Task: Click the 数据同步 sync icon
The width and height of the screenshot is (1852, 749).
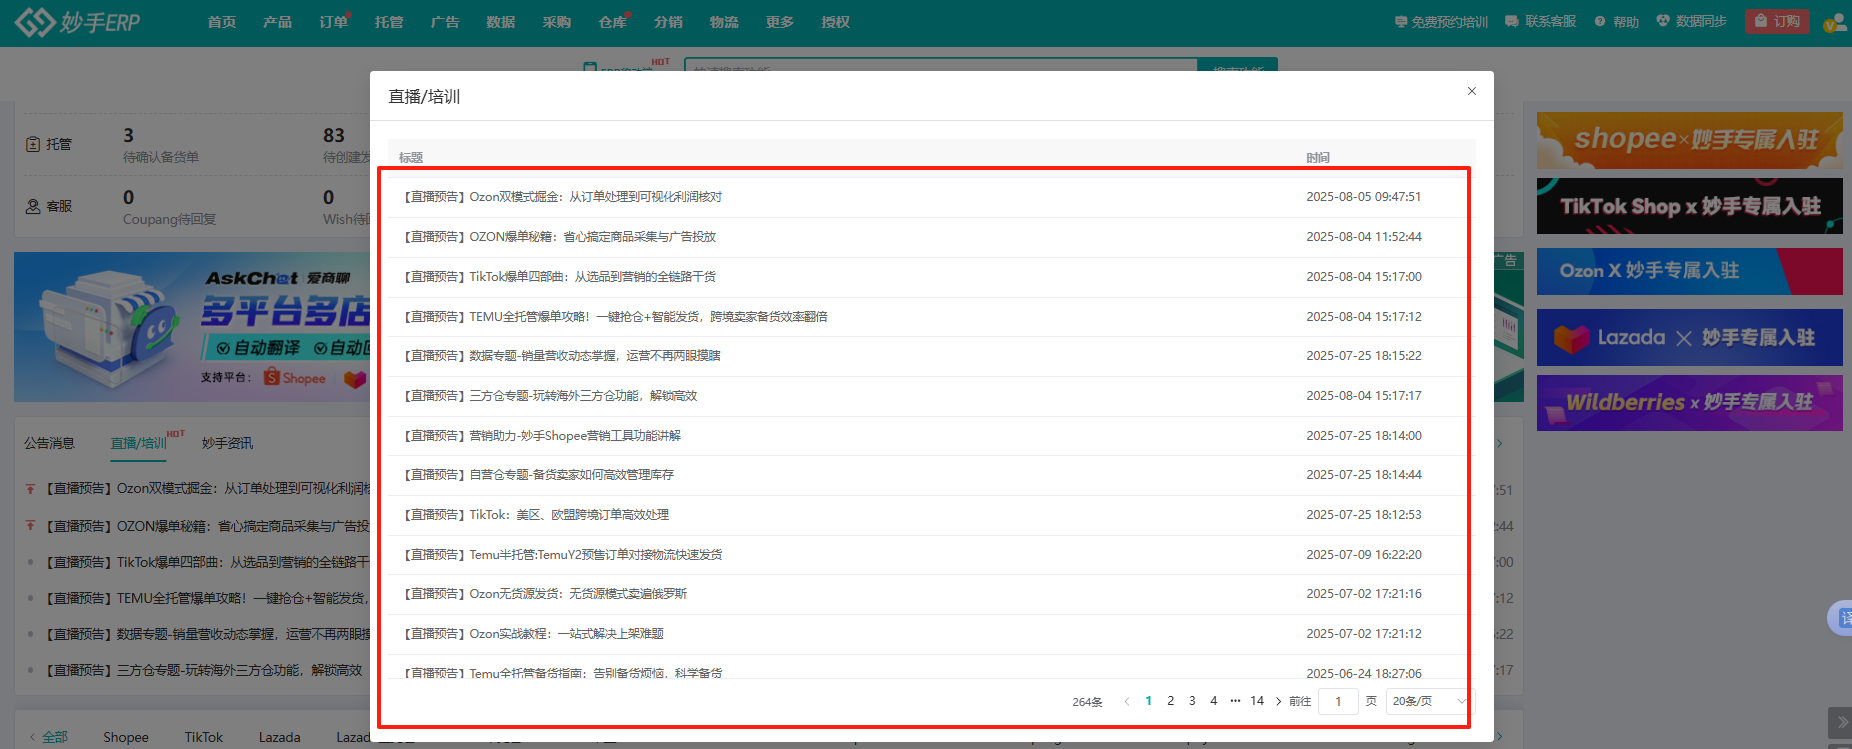Action: click(x=1663, y=21)
